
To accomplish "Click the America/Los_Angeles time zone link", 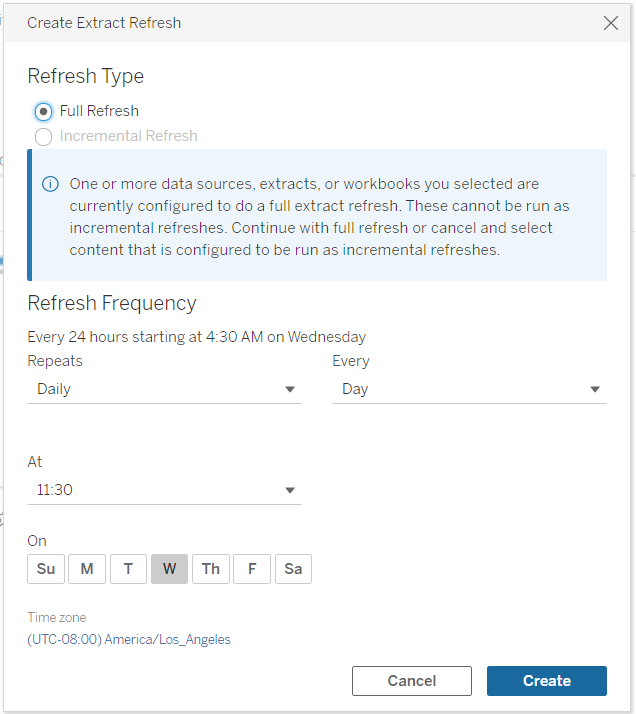I will pyautogui.click(x=129, y=640).
